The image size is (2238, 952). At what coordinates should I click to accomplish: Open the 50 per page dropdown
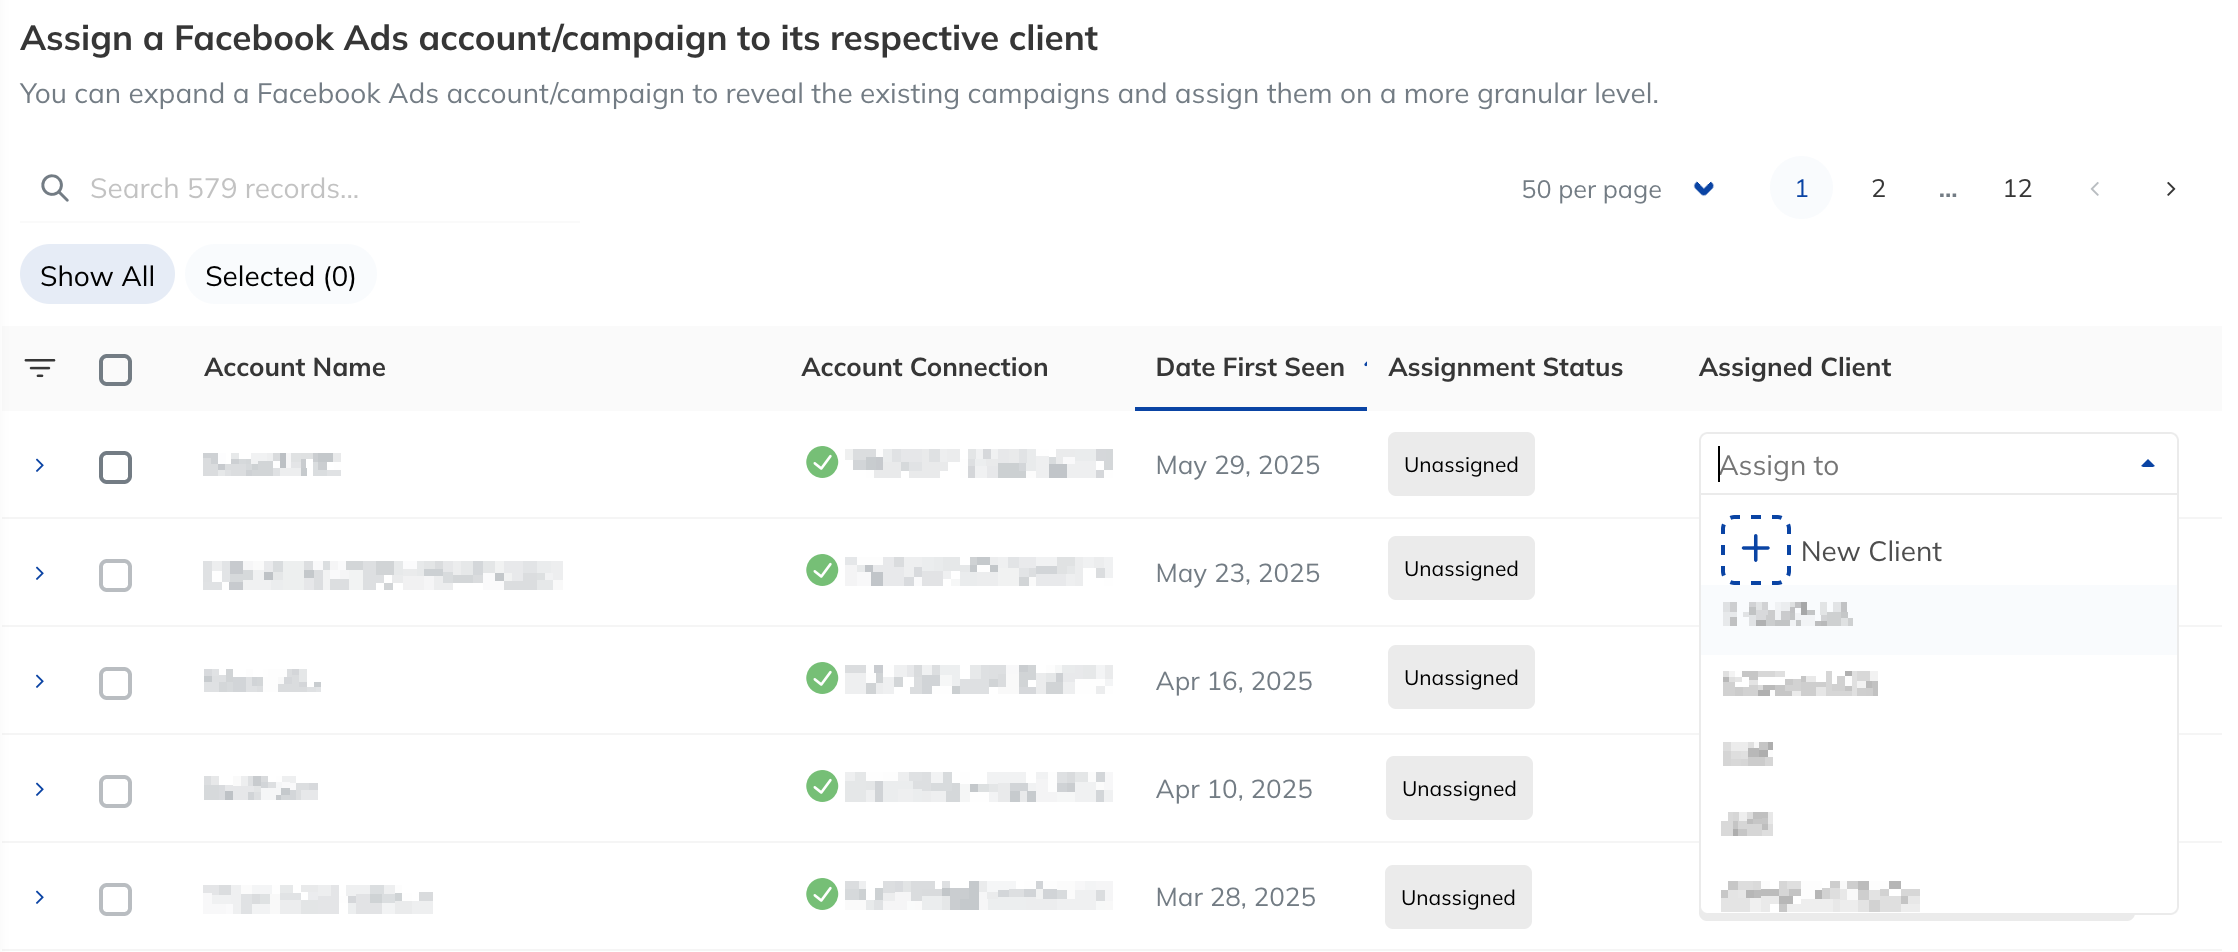pyautogui.click(x=1618, y=189)
